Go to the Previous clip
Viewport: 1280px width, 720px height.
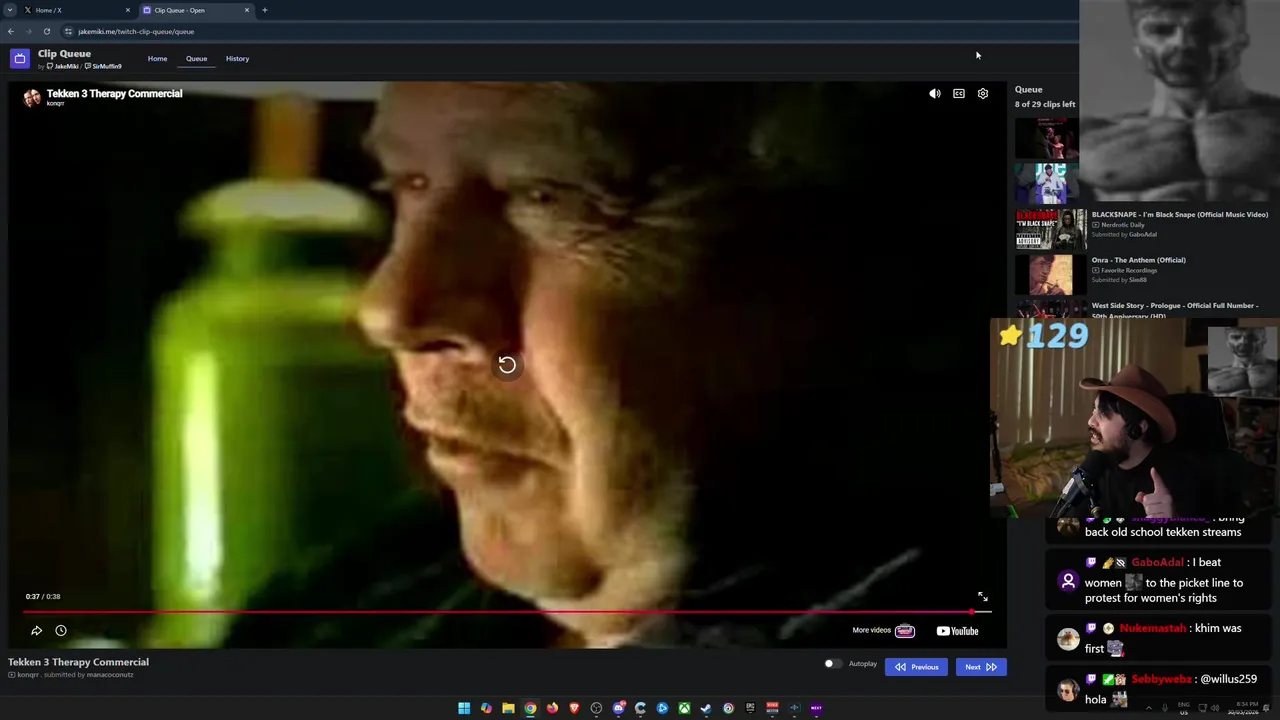916,667
